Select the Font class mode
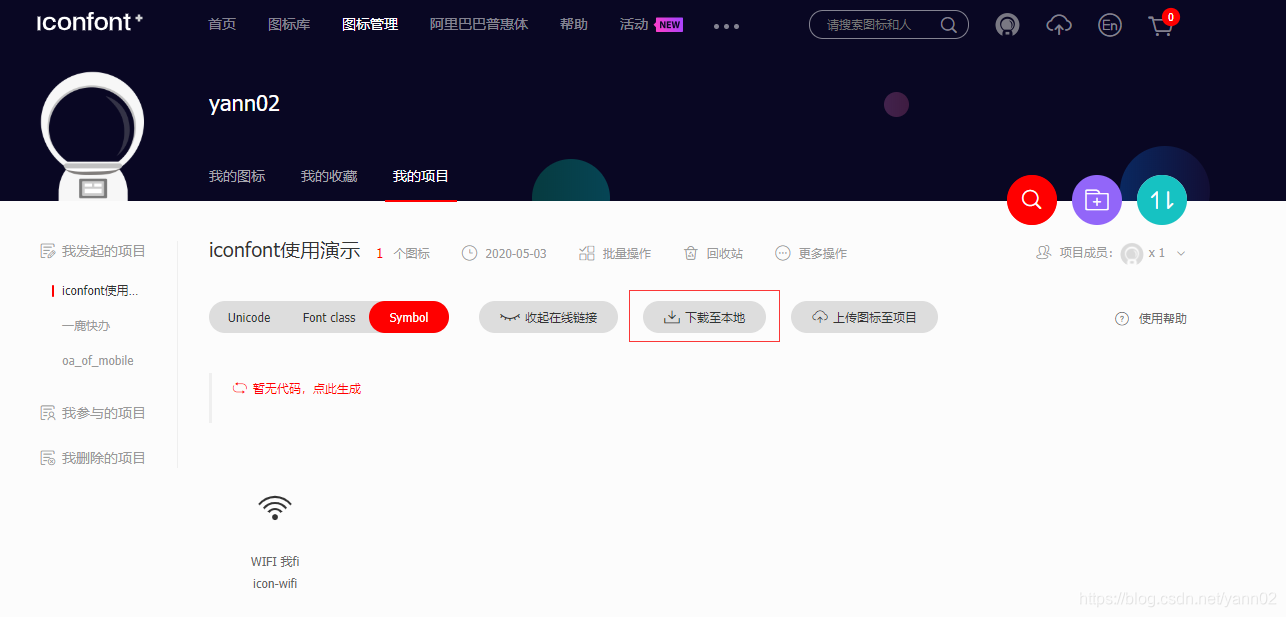The image size is (1286, 617). pos(329,317)
